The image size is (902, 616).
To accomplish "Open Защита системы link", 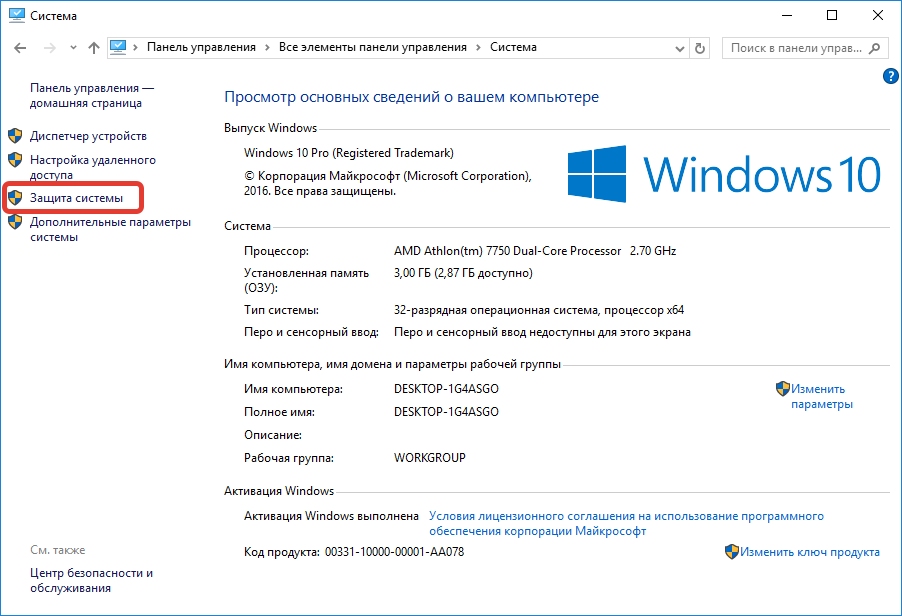I will [77, 198].
